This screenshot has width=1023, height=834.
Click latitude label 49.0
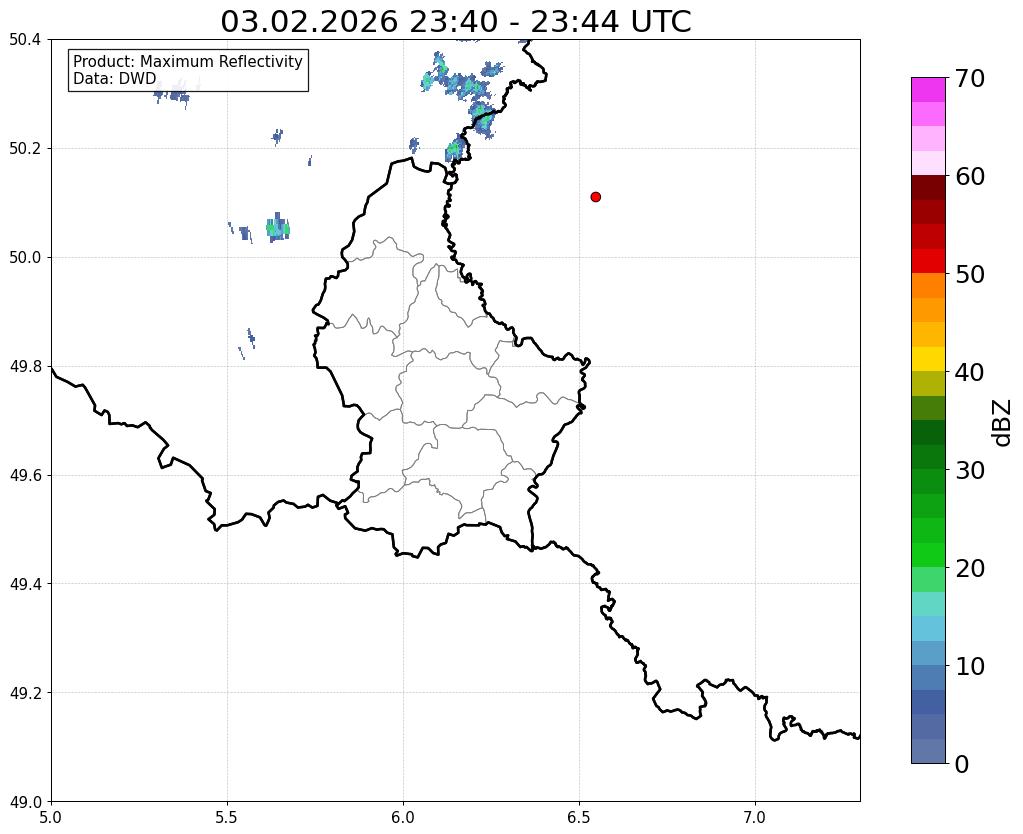coord(25,802)
